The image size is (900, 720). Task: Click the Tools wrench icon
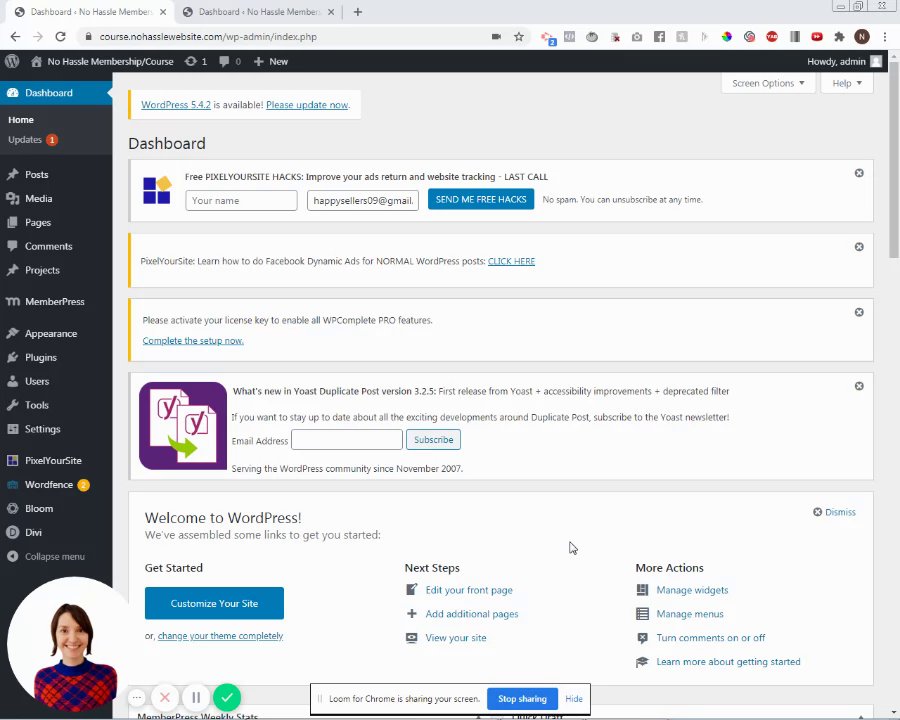point(13,405)
